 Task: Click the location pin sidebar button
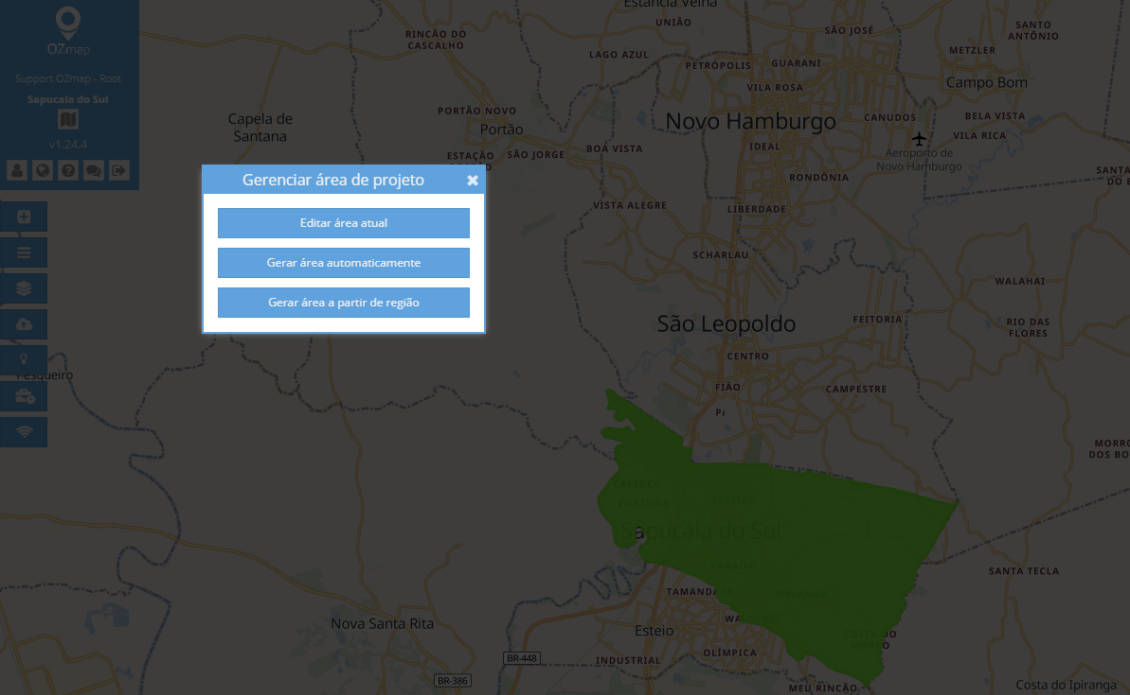[24, 360]
